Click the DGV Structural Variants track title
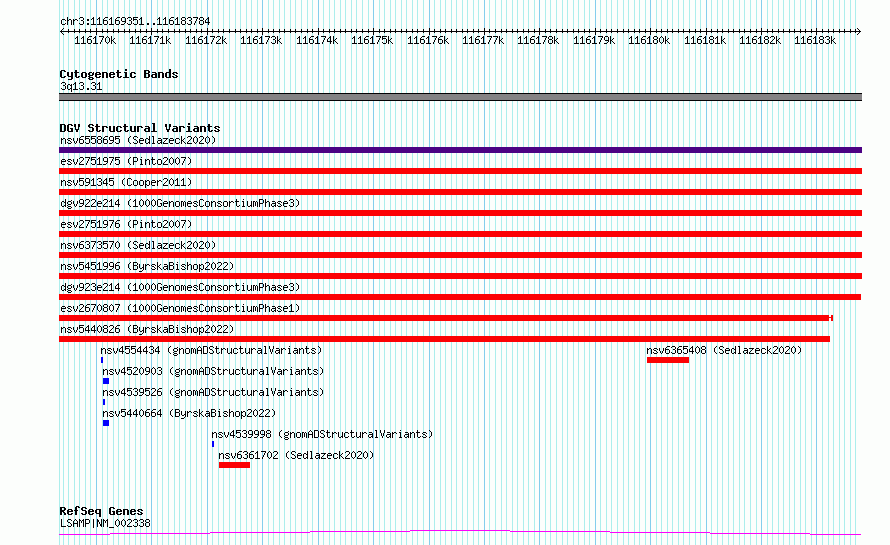Viewport: 890px width, 545px height. pyautogui.click(x=140, y=128)
